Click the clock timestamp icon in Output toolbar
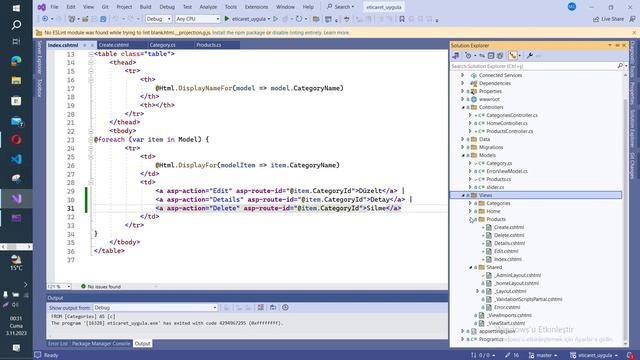This screenshot has height=360, width=640. (285, 307)
